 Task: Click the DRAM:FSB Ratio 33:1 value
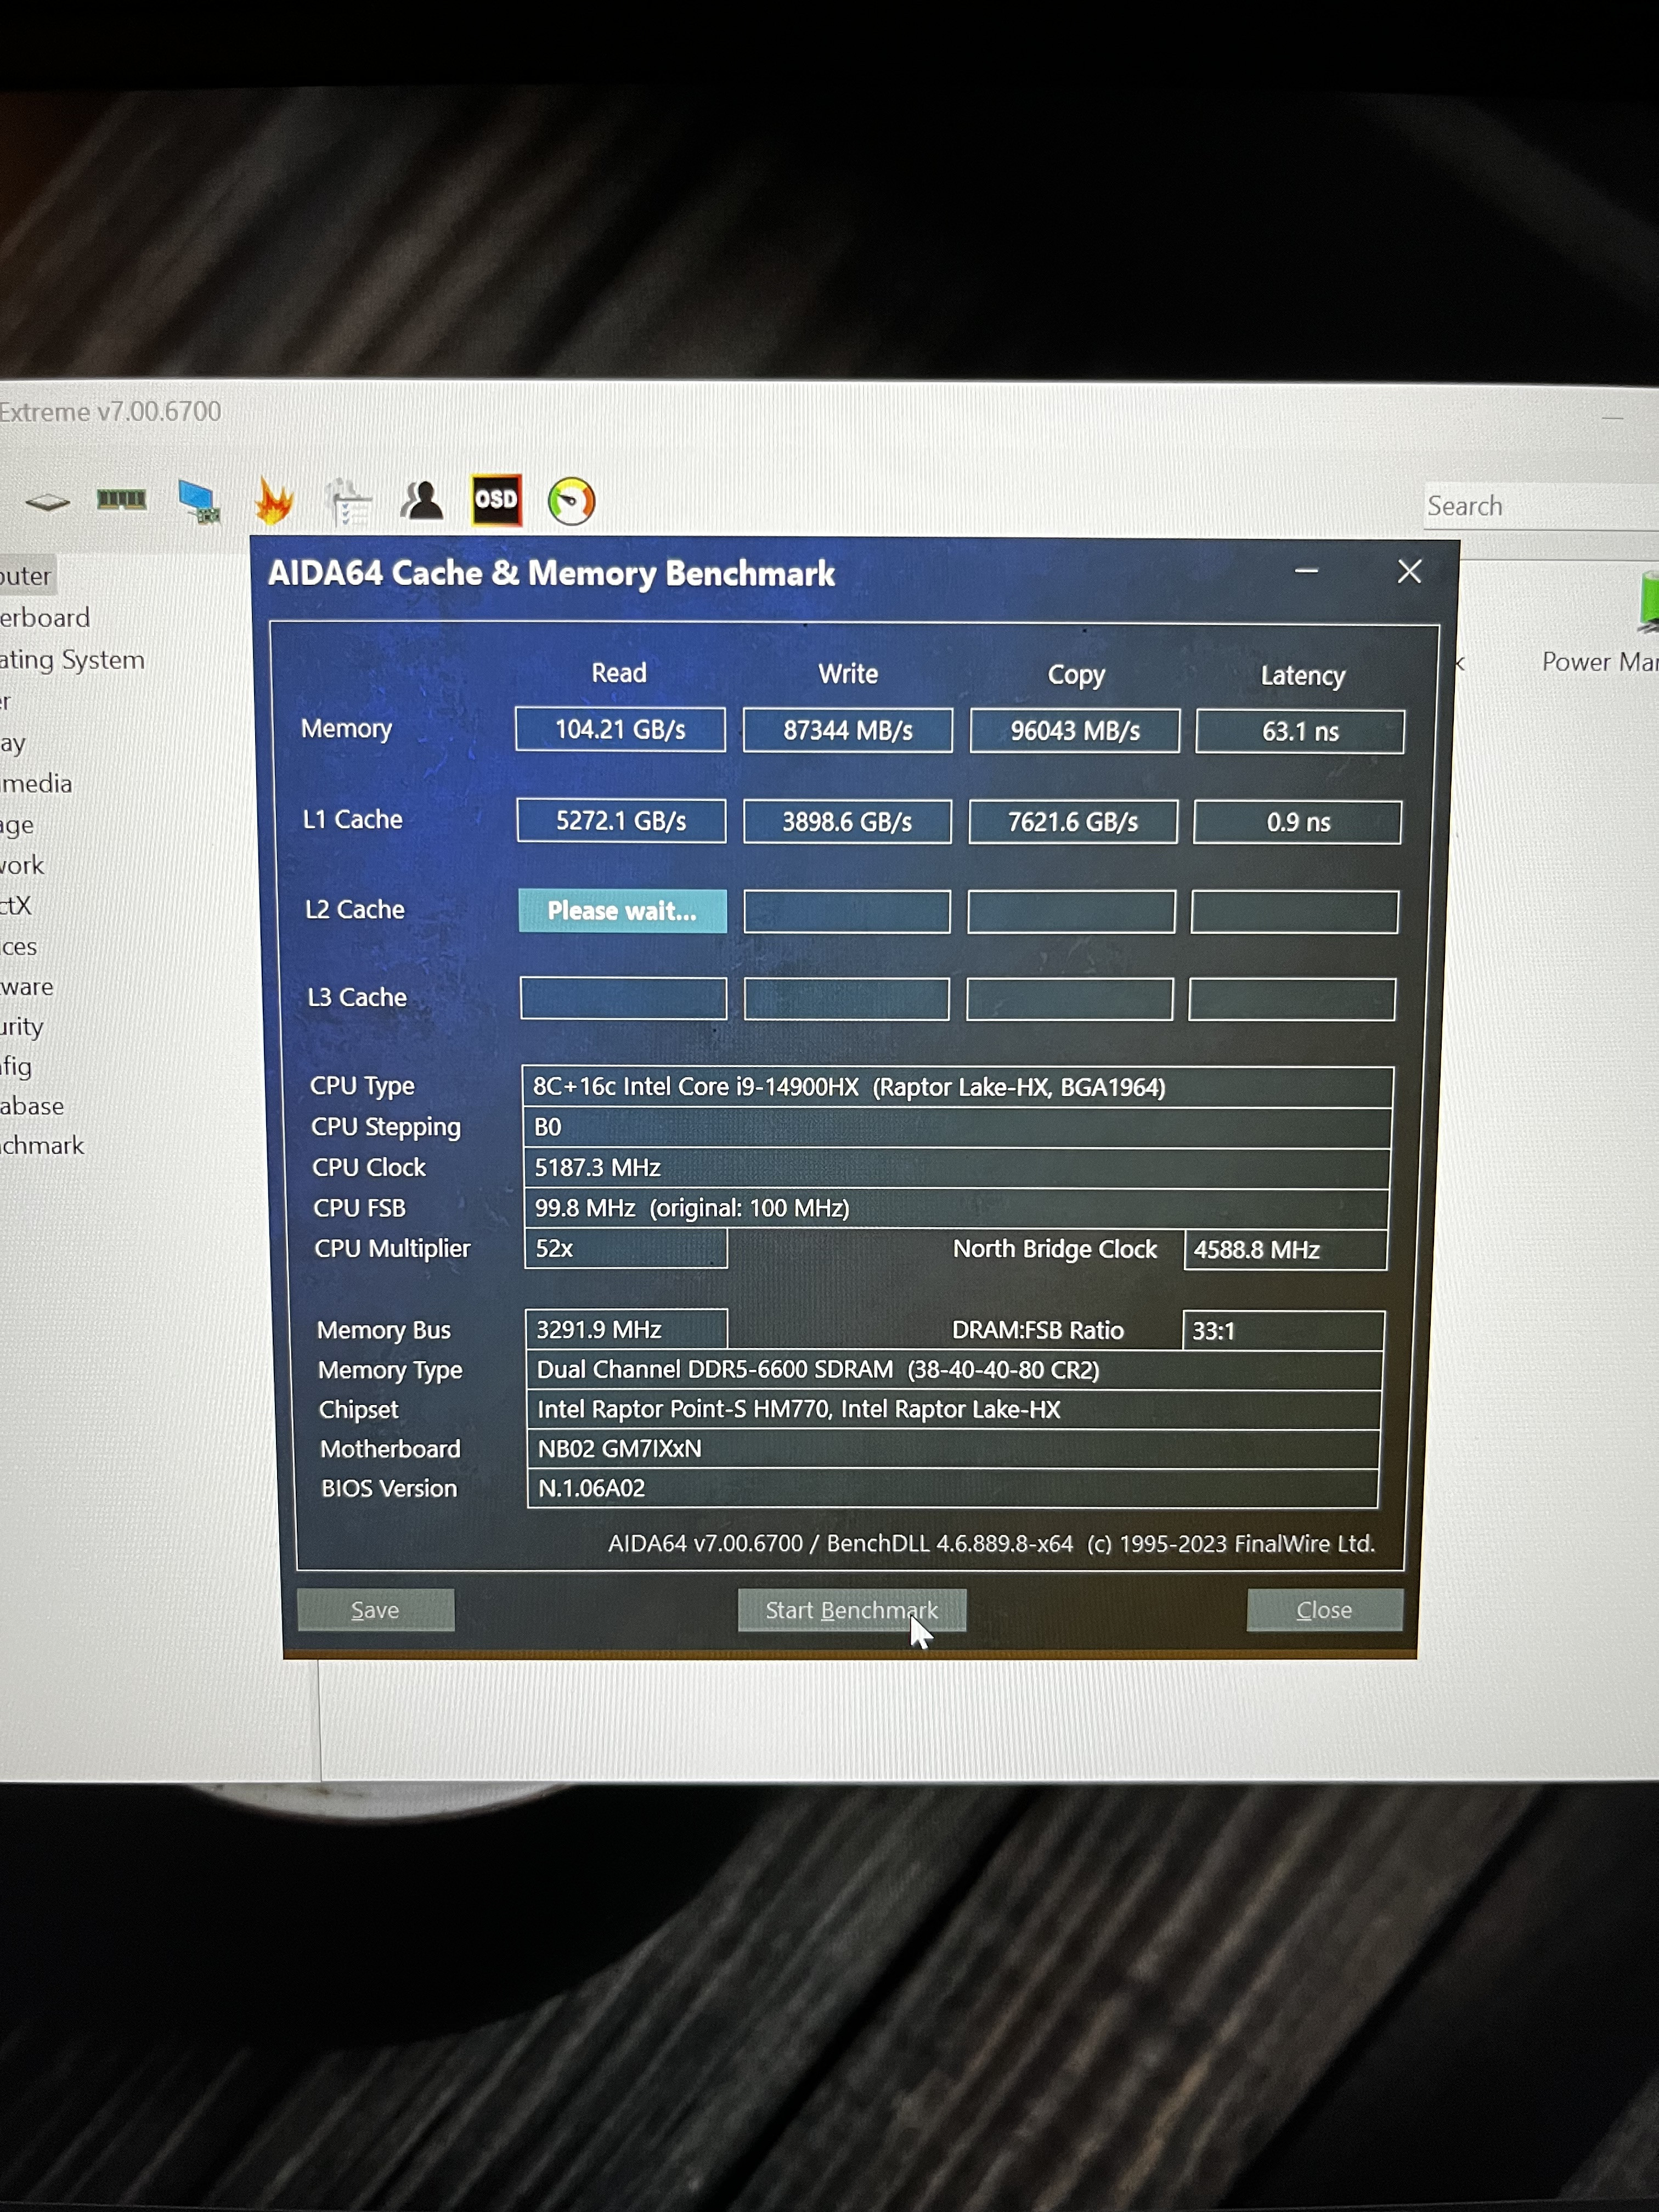1284,1331
